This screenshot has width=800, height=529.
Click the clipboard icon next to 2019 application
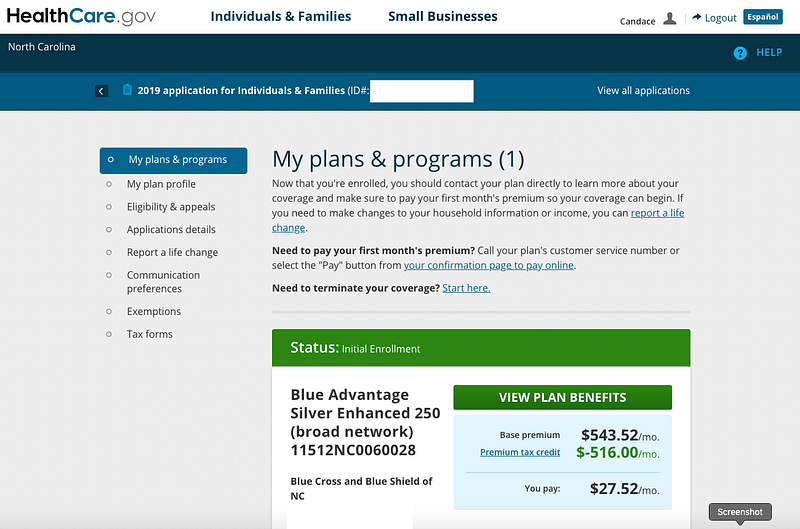(x=127, y=90)
